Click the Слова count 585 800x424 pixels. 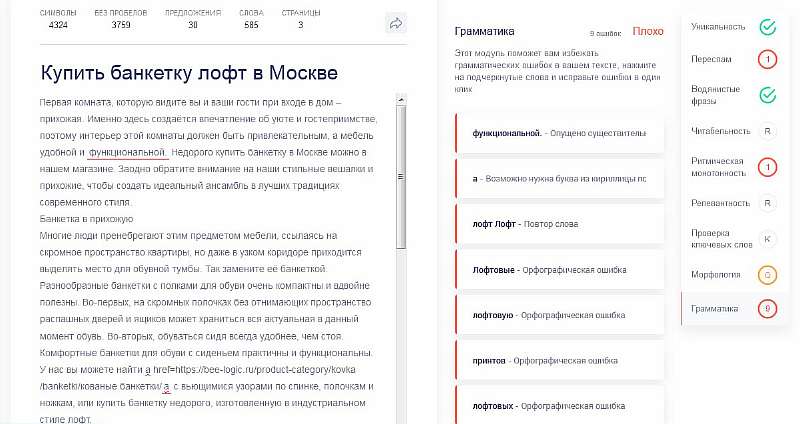pyautogui.click(x=251, y=25)
